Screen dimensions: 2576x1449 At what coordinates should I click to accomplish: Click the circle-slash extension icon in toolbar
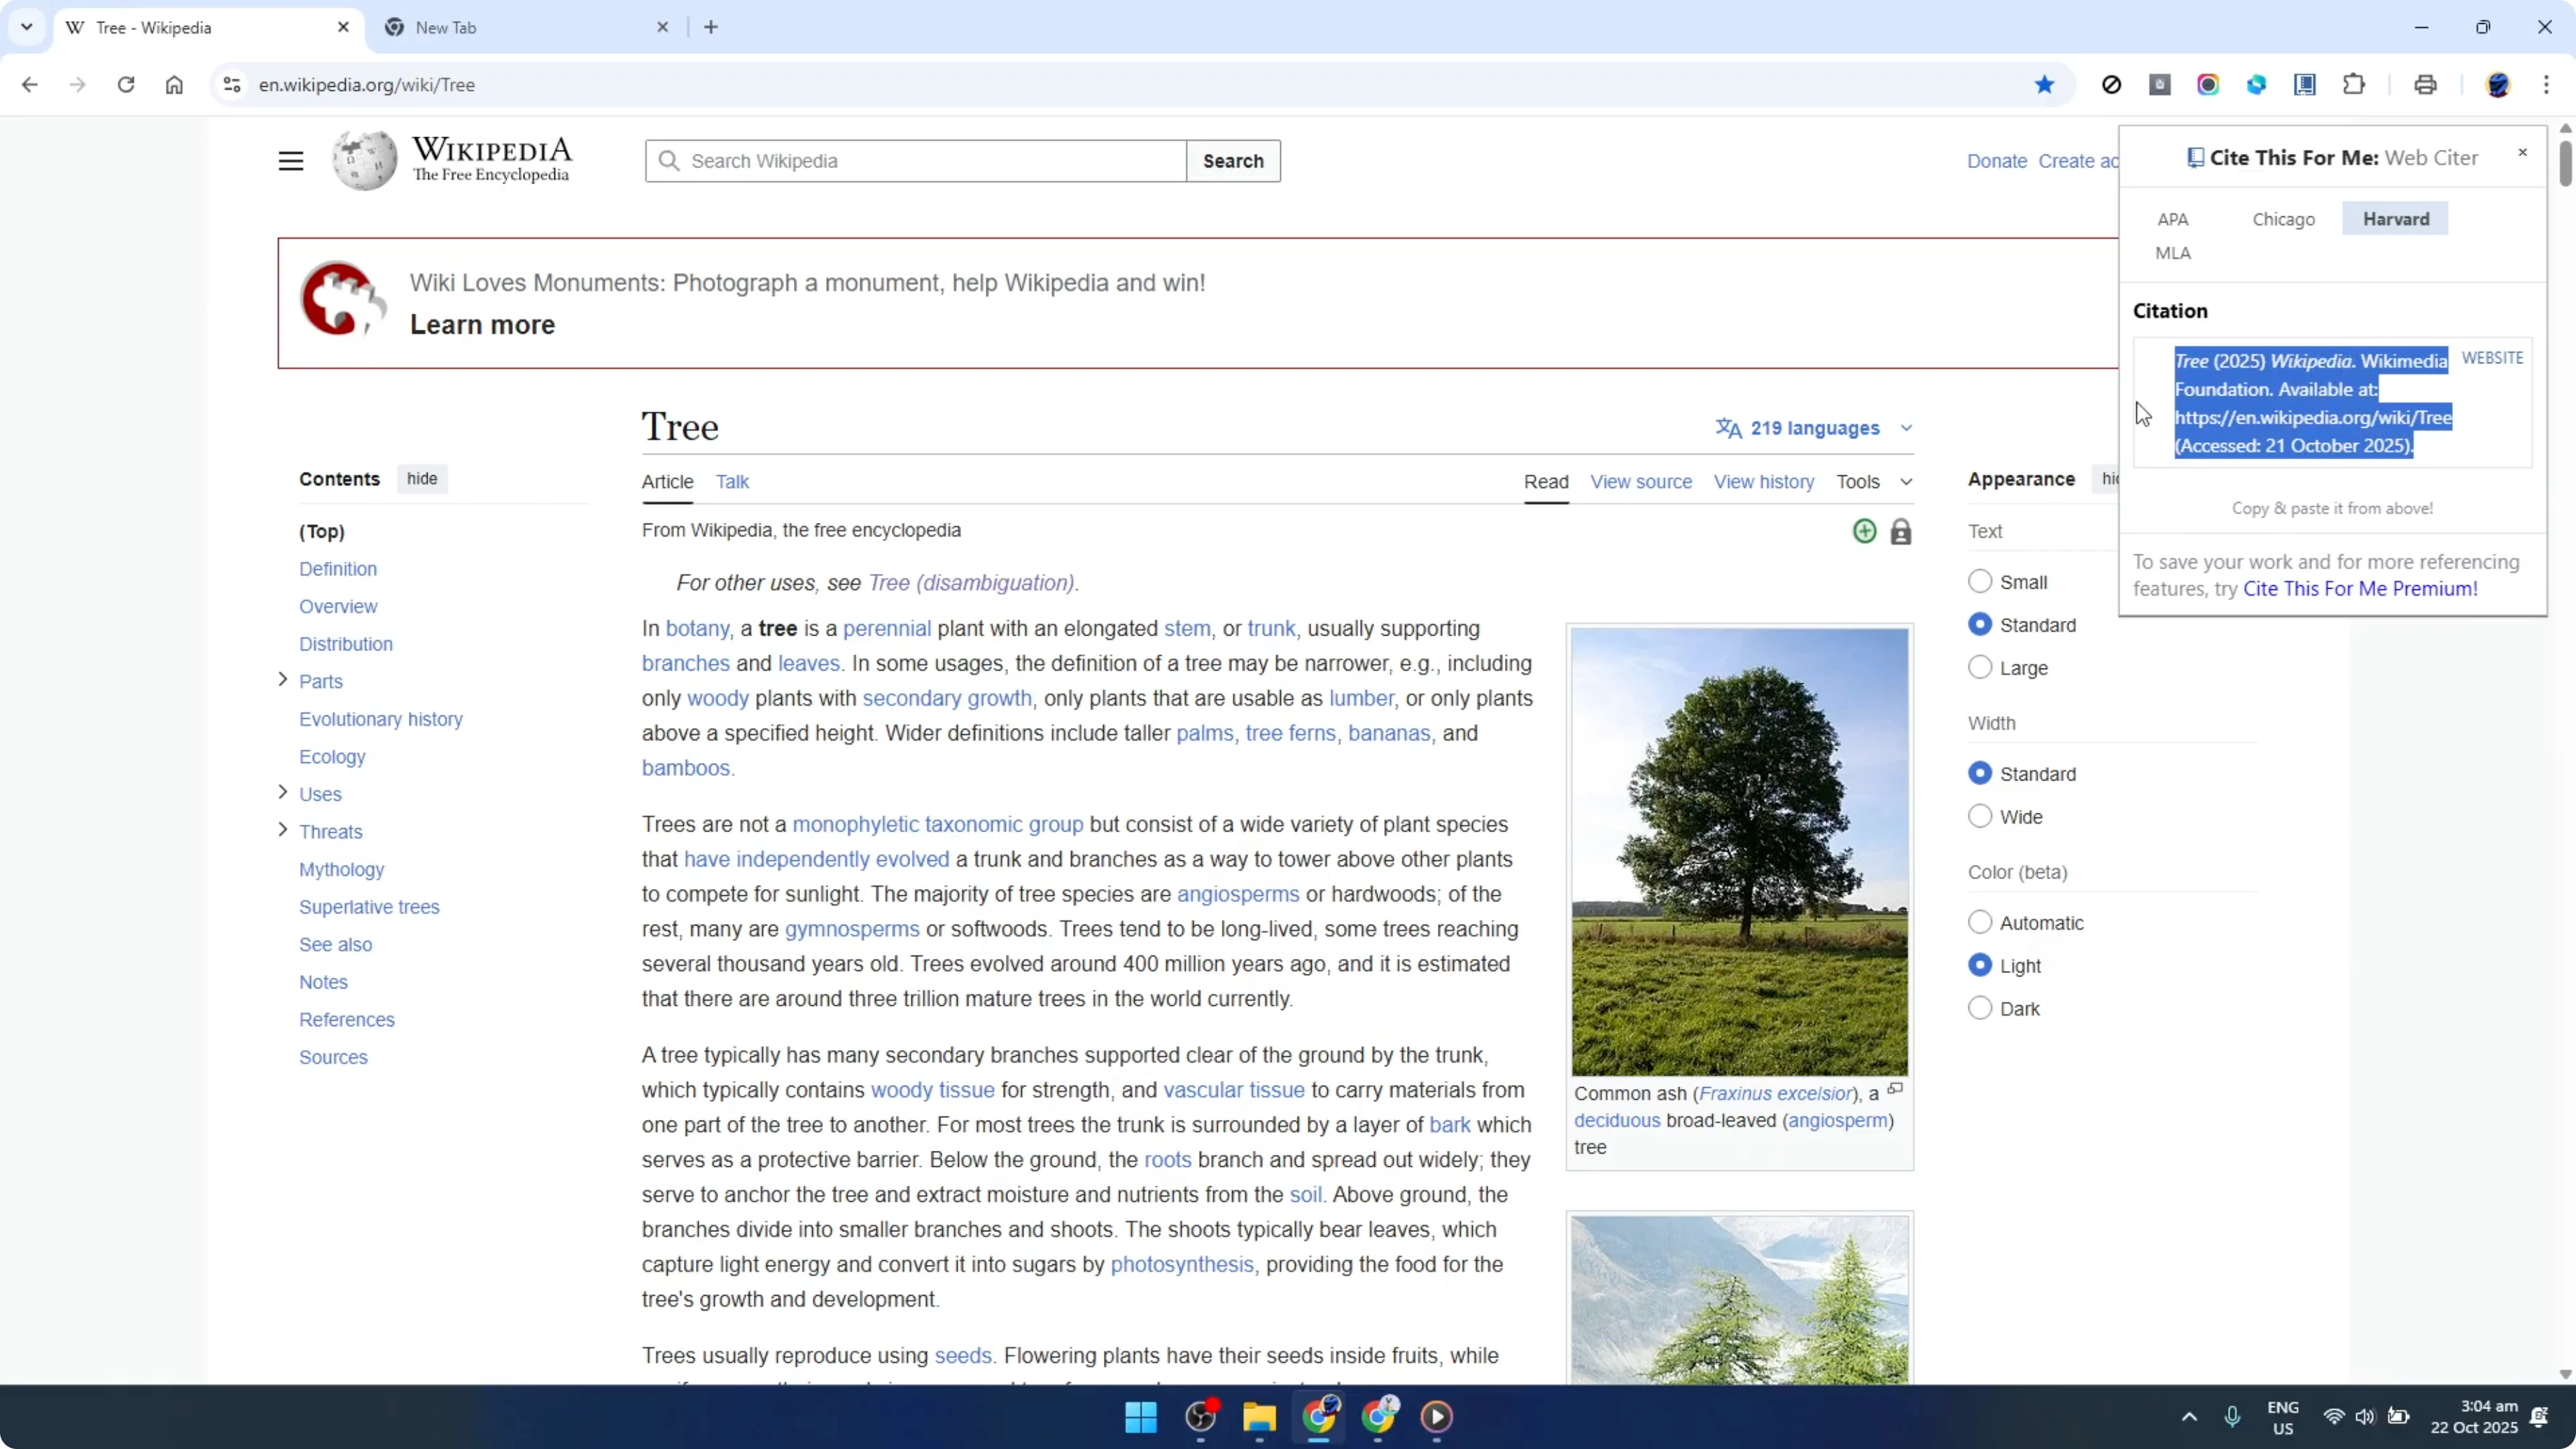click(2111, 85)
